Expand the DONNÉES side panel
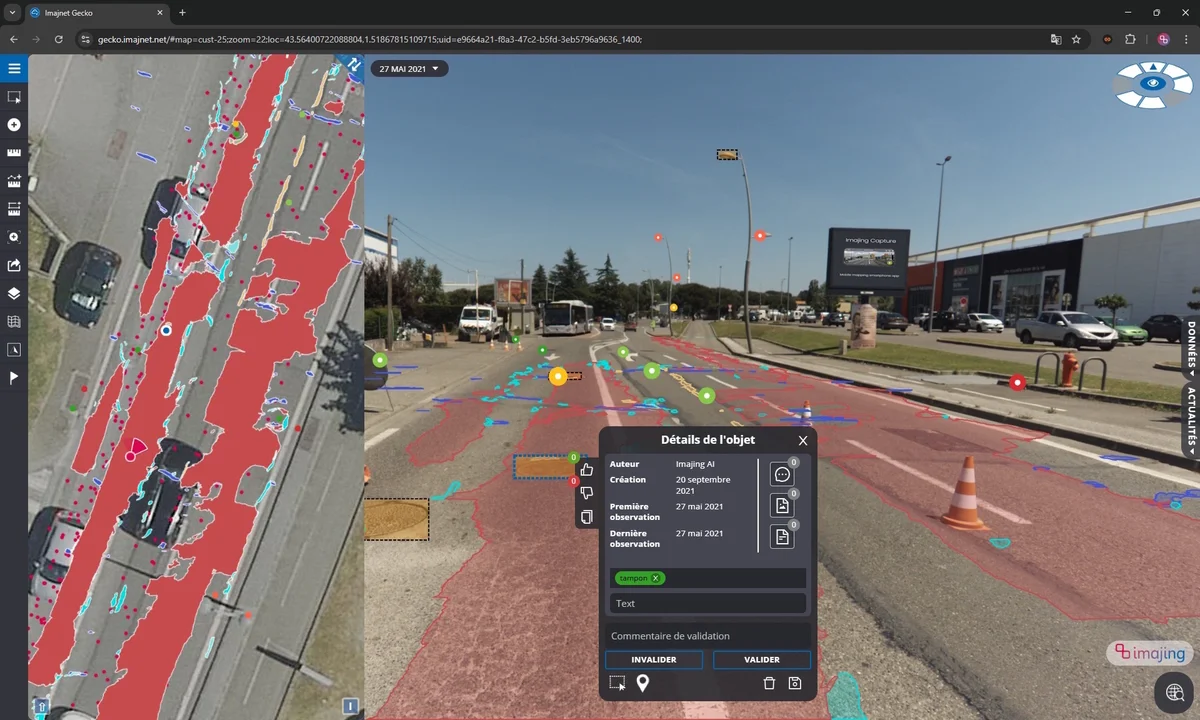The width and height of the screenshot is (1200, 720). point(1192,350)
